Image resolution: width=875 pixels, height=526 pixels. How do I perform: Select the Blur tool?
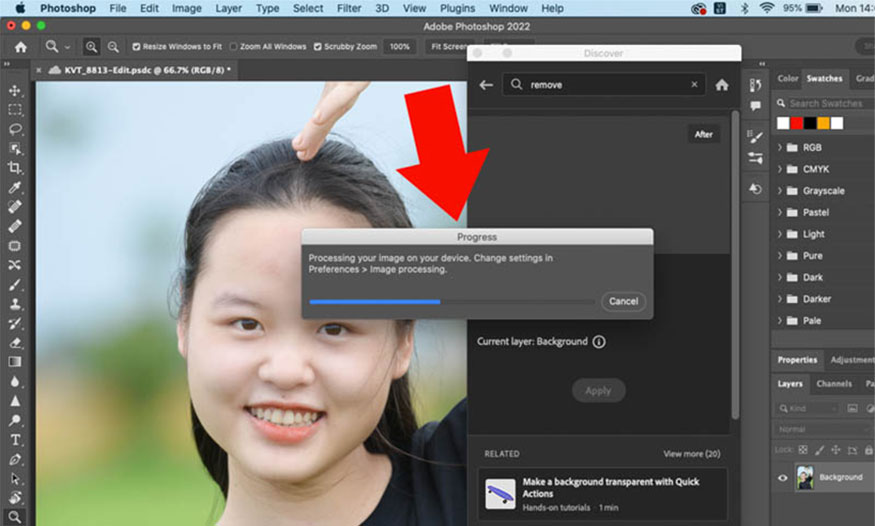[x=15, y=382]
